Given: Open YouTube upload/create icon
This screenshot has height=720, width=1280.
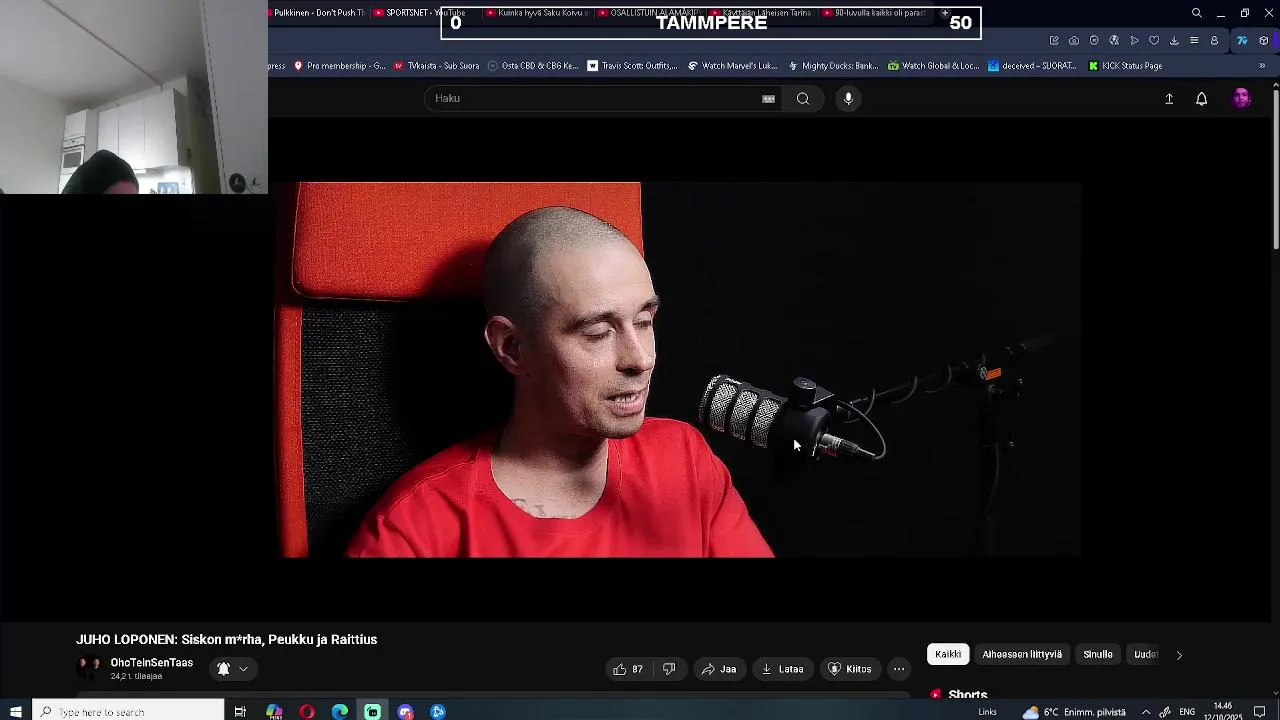Looking at the screenshot, I should coord(1169,98).
